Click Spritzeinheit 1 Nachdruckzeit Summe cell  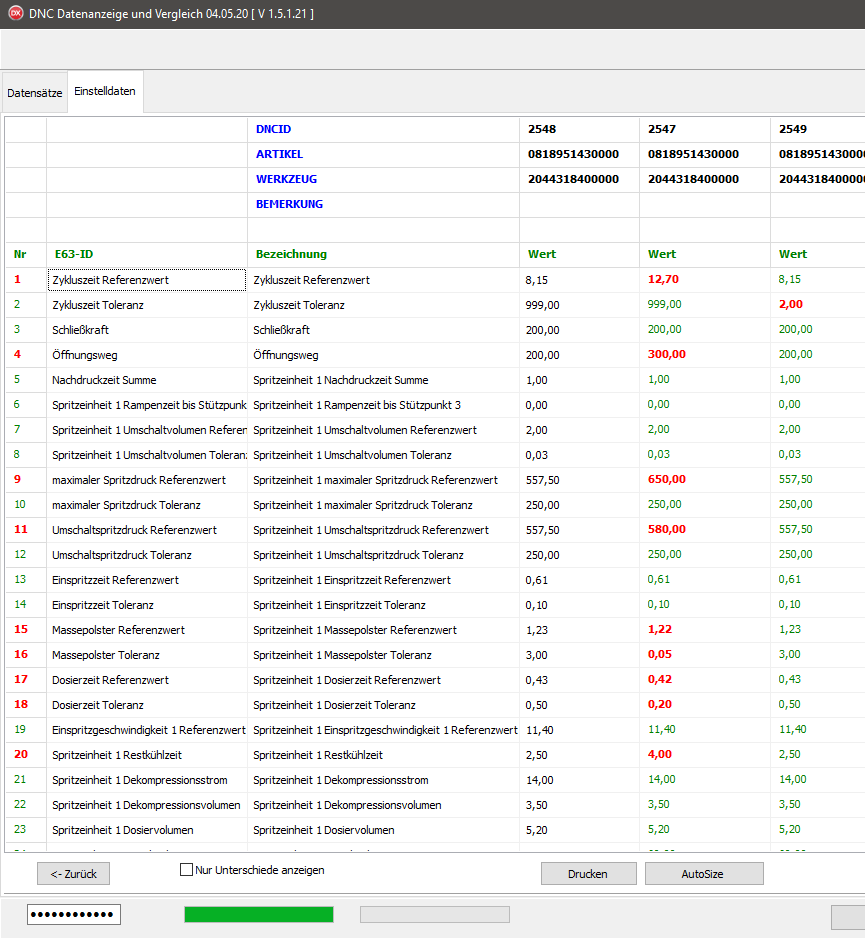coord(340,380)
